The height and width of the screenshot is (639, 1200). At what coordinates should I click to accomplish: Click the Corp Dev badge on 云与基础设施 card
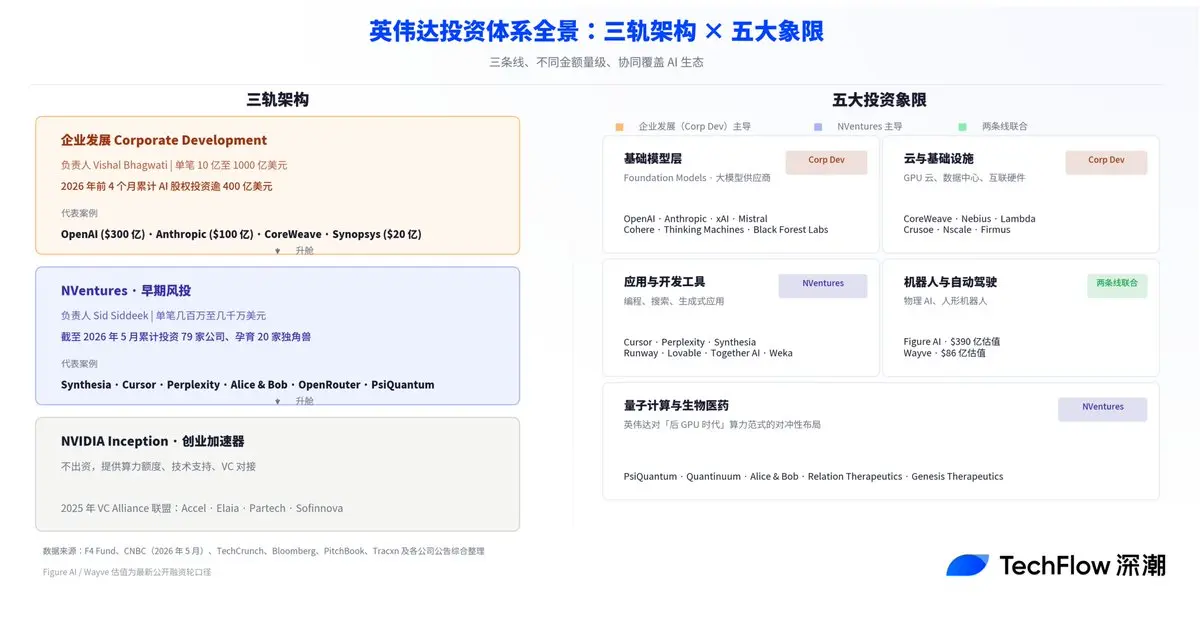pos(1106,162)
